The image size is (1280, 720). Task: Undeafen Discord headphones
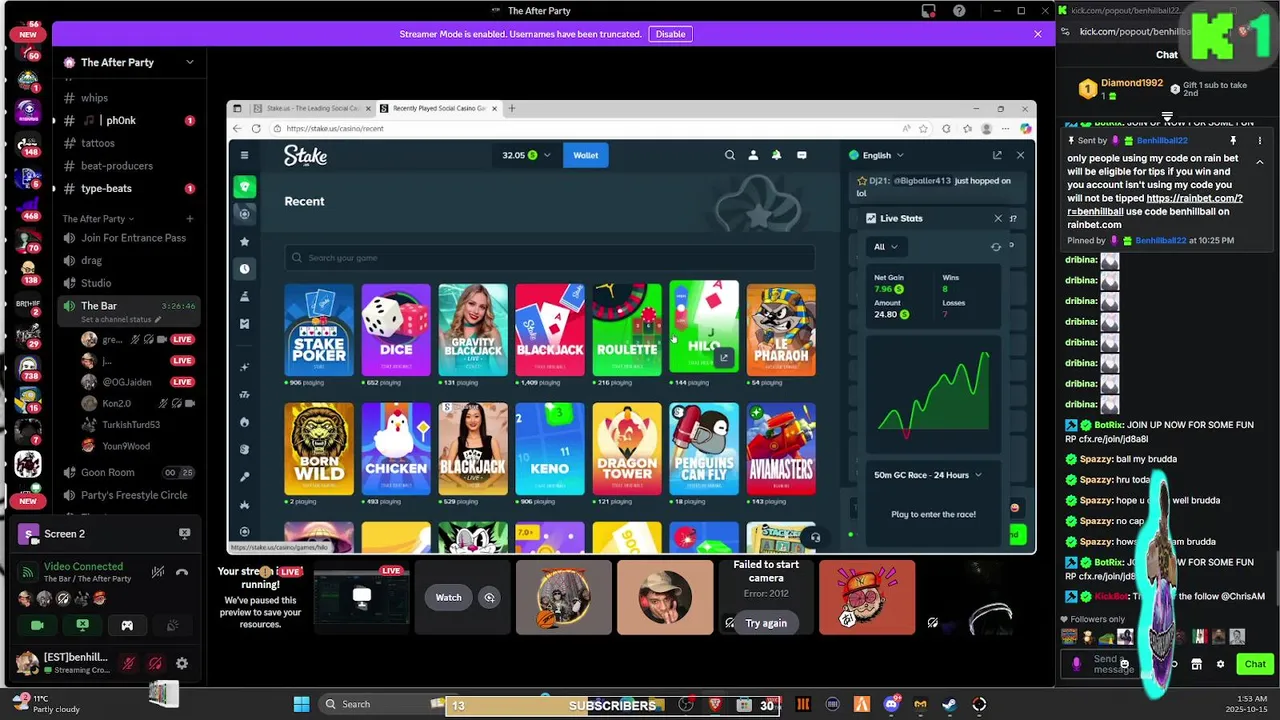(155, 663)
